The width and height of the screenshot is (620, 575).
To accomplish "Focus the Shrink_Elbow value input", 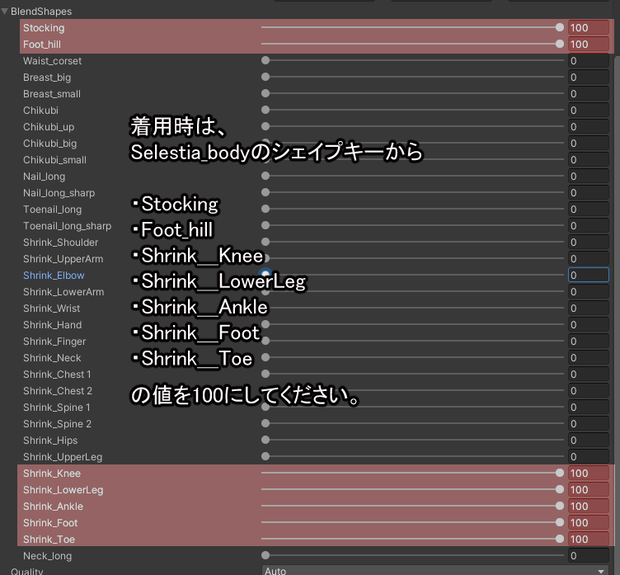I will (588, 275).
